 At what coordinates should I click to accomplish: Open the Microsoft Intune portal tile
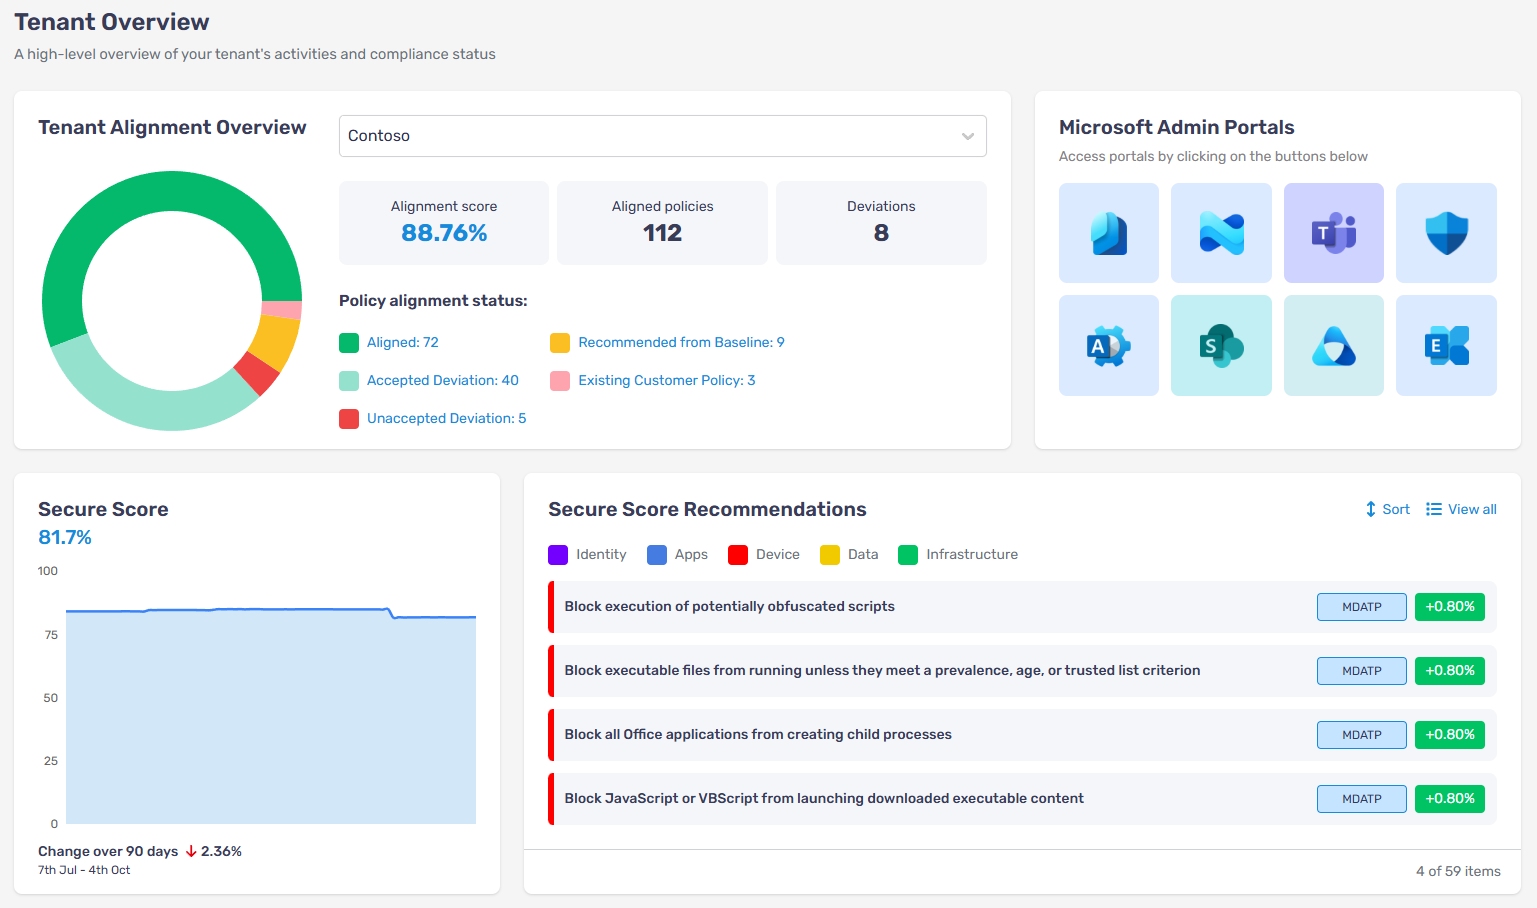coord(1221,233)
